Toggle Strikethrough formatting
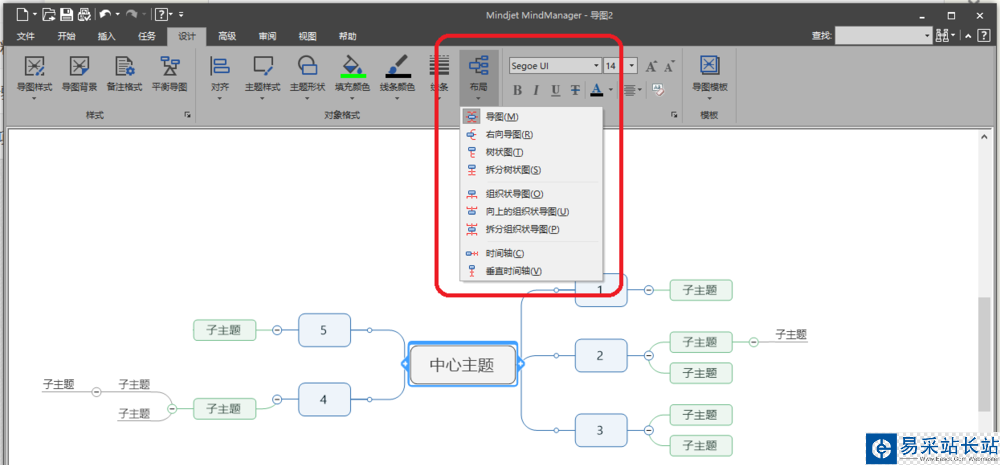This screenshot has height=465, width=1000. pos(575,90)
